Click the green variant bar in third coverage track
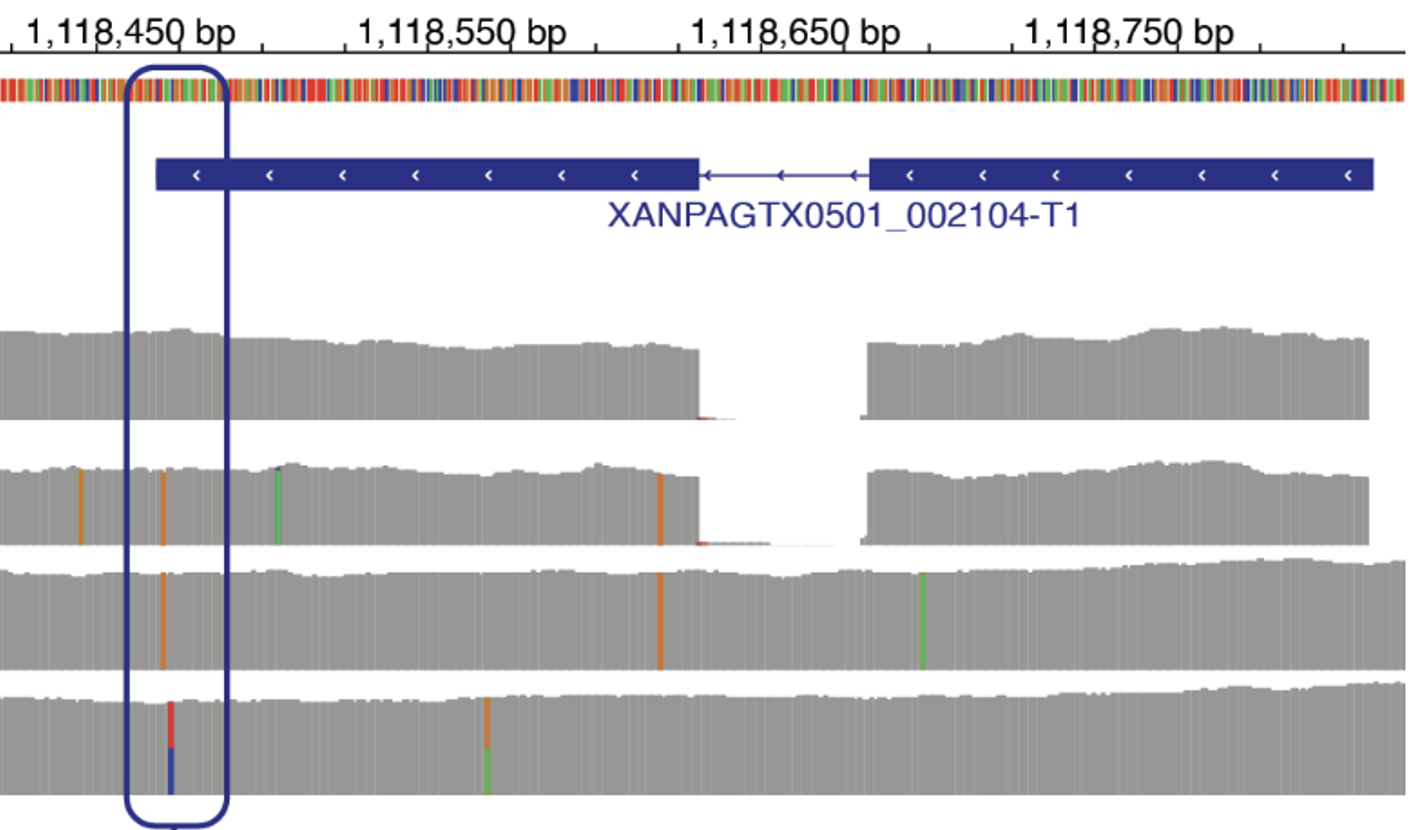The image size is (1424, 830). click(922, 620)
